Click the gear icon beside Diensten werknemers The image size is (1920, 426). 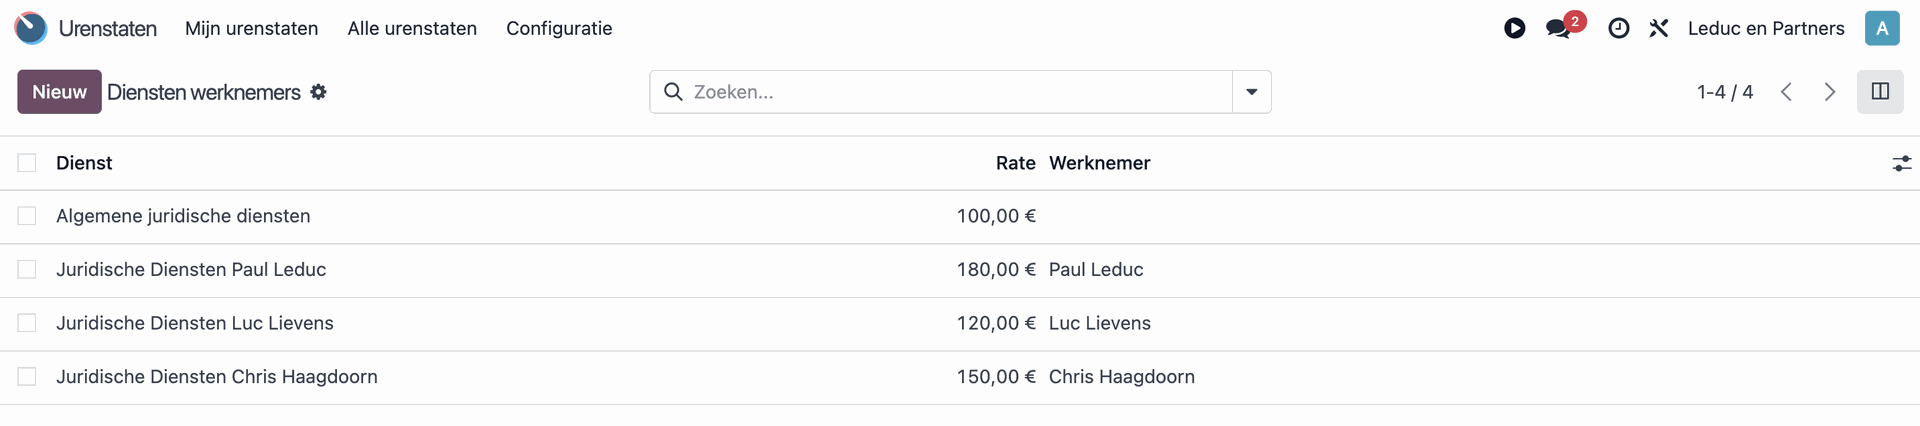(x=318, y=92)
